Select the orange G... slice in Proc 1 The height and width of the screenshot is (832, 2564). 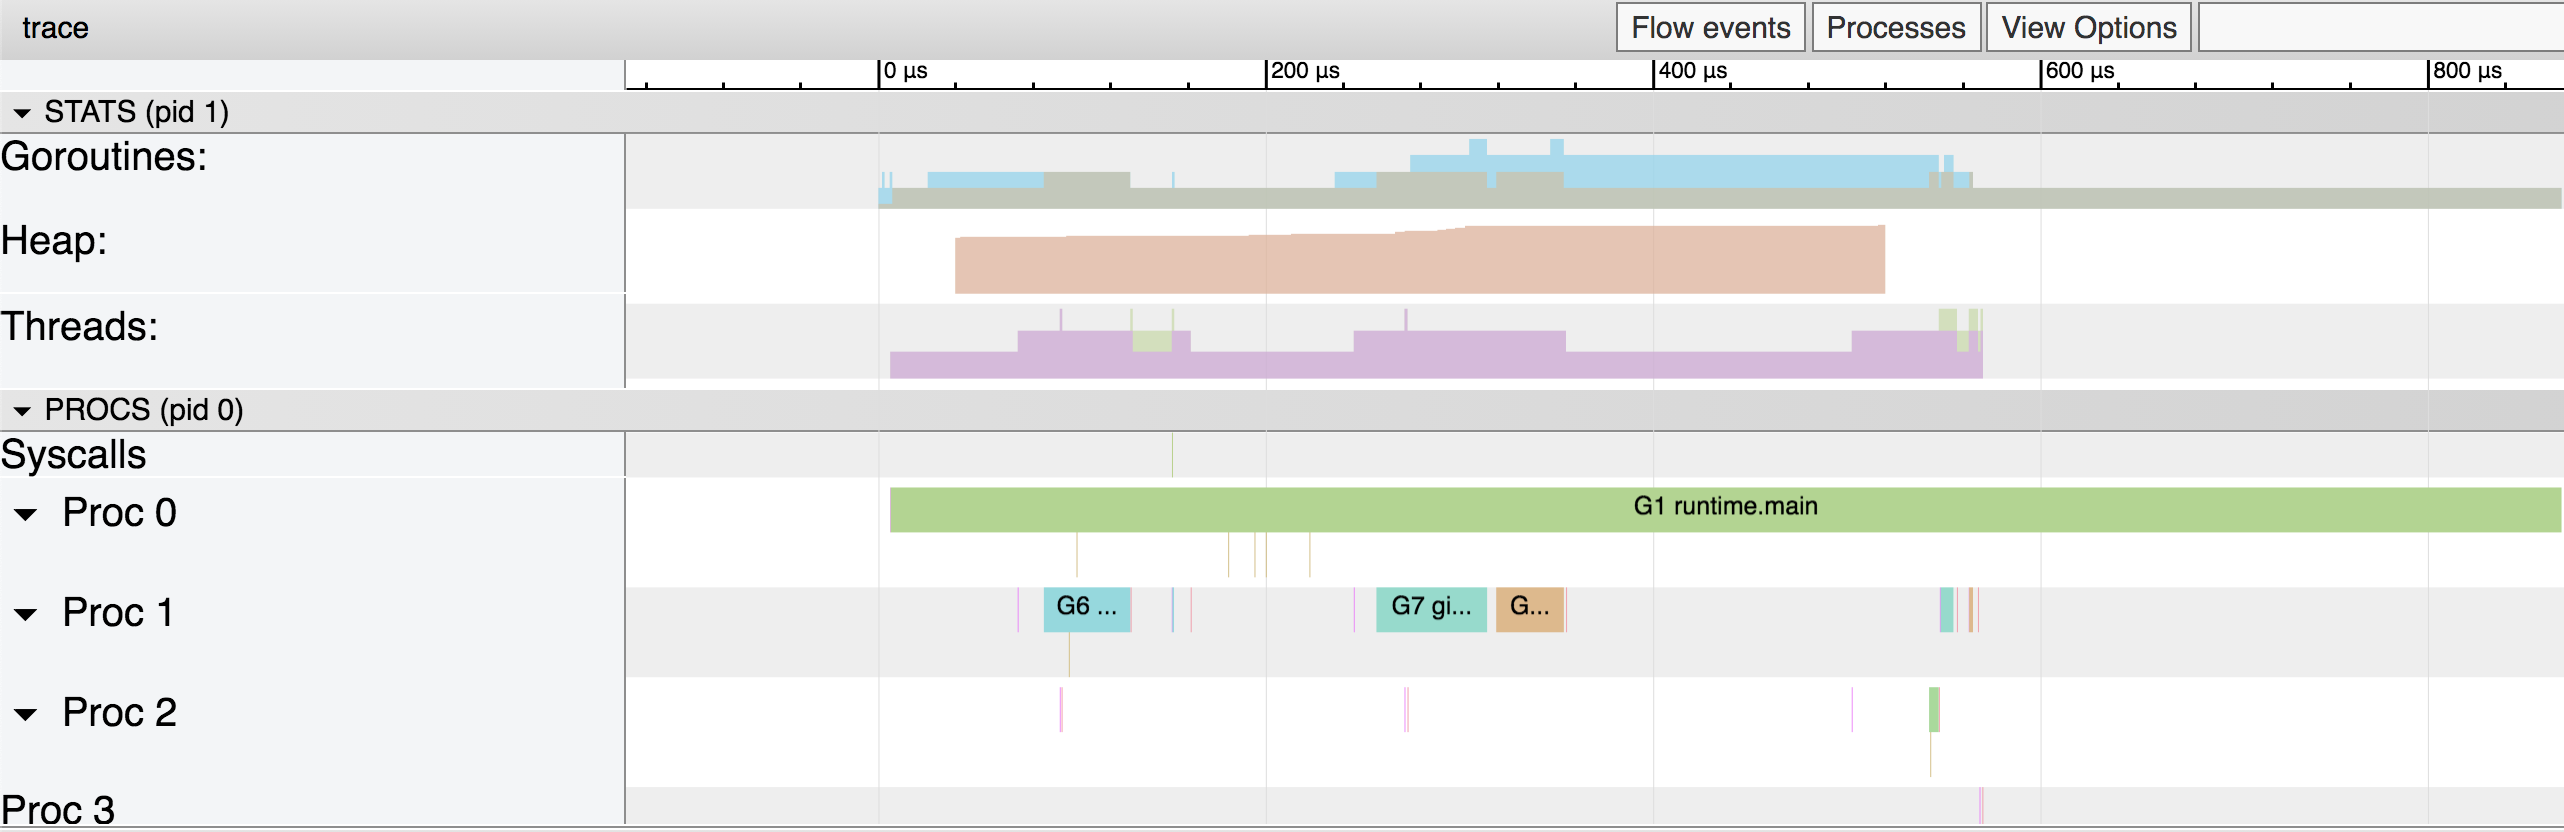pyautogui.click(x=1529, y=609)
